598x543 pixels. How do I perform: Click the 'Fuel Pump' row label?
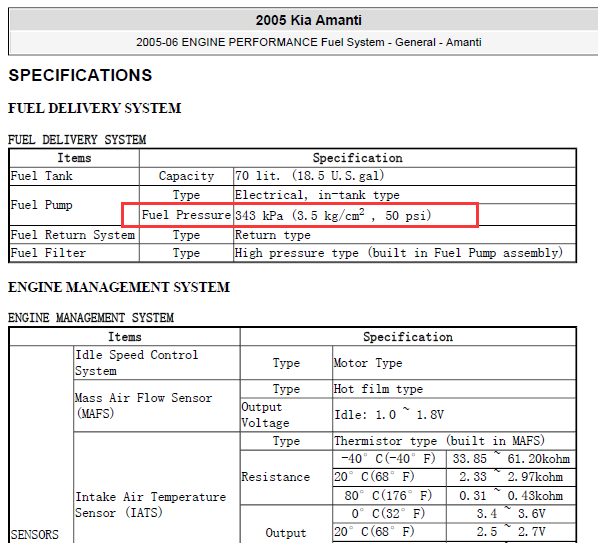click(x=42, y=205)
